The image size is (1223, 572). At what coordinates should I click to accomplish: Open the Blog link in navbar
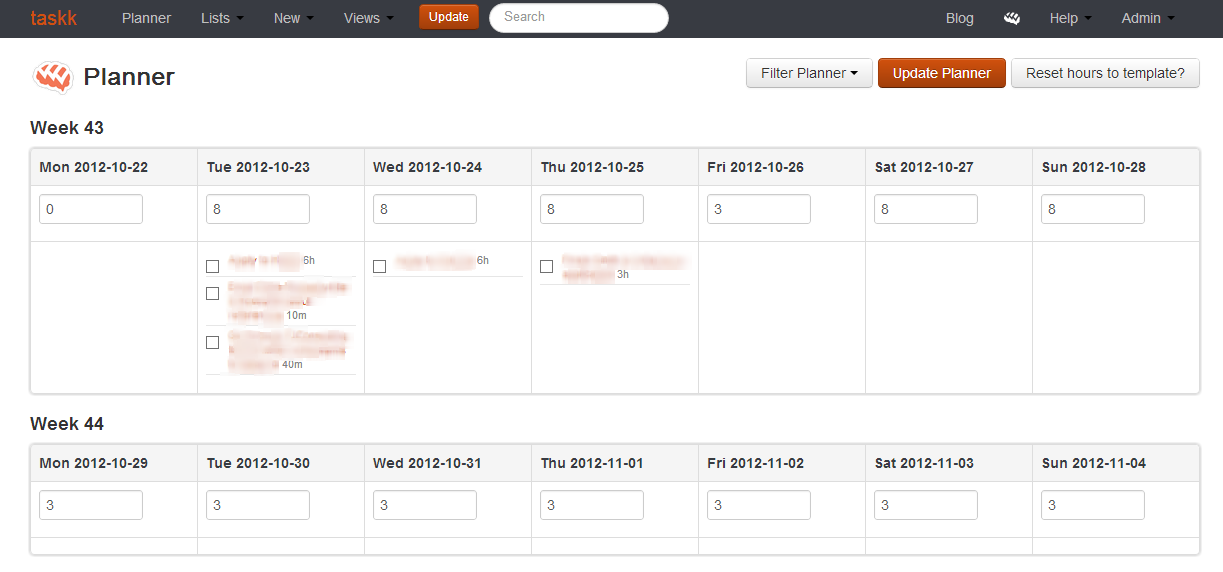[959, 18]
